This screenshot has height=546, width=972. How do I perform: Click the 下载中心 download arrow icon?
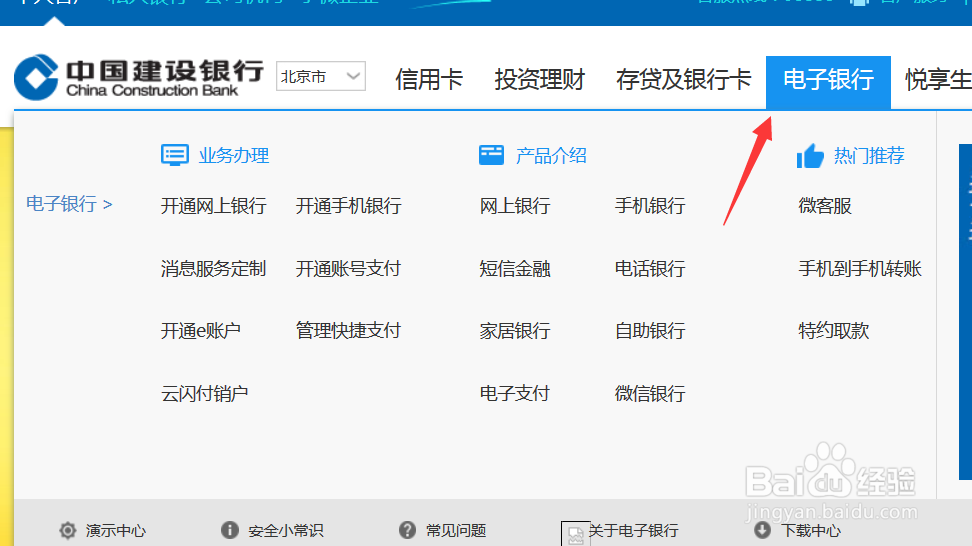coord(762,530)
